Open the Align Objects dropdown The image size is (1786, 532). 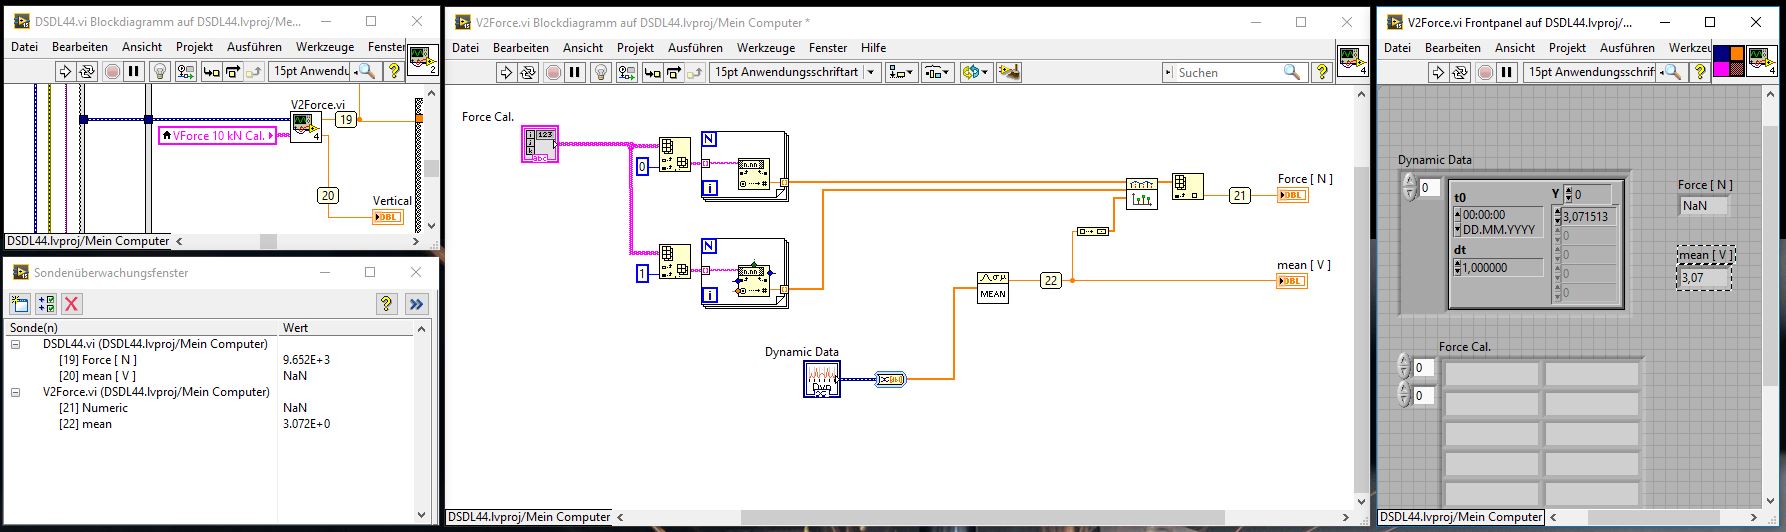tap(902, 72)
